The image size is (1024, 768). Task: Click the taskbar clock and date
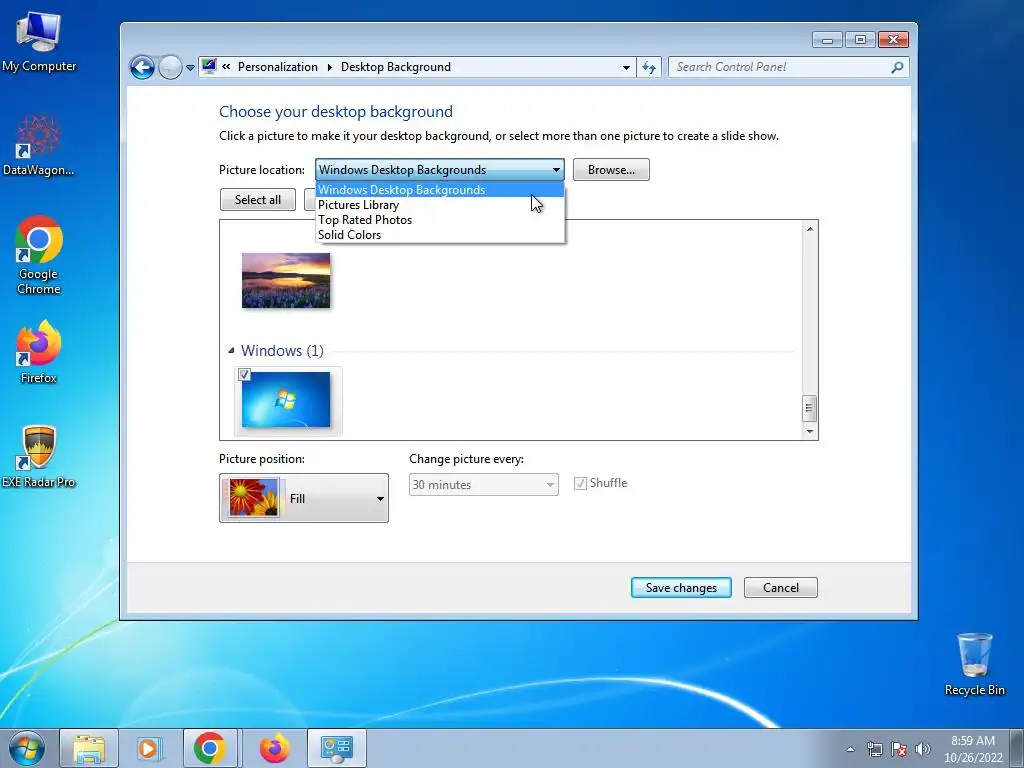pos(973,749)
